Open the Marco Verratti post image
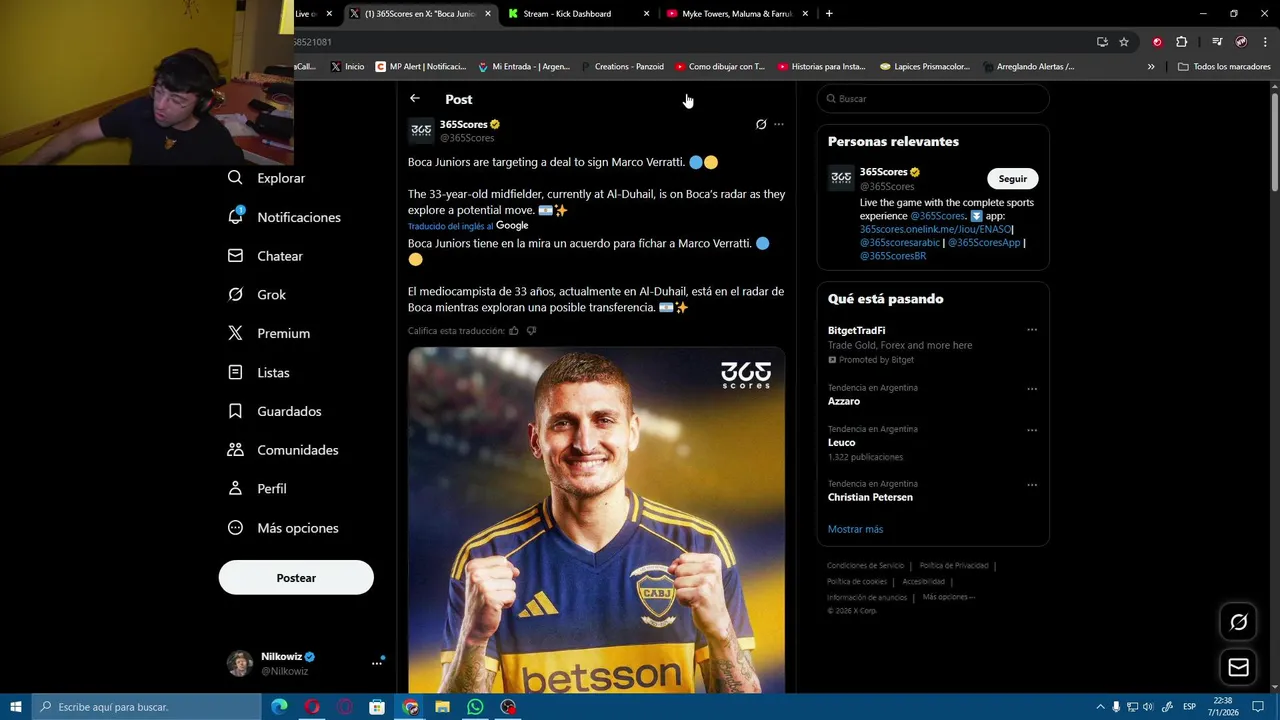The height and width of the screenshot is (720, 1280). click(x=596, y=520)
